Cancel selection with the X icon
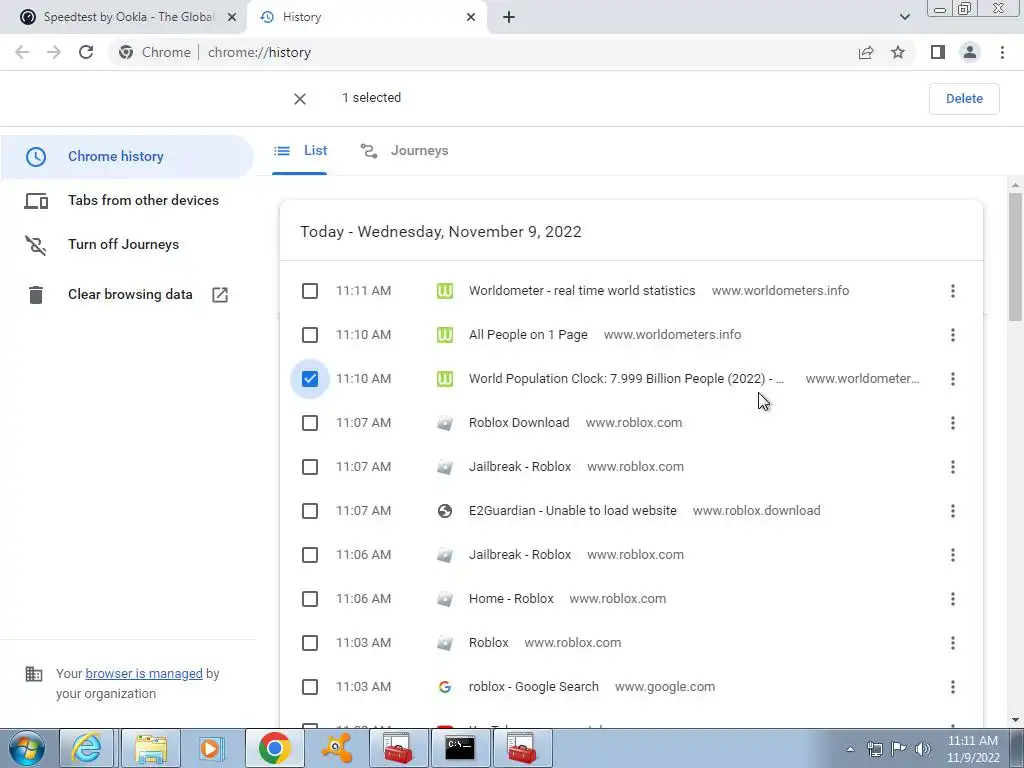1024x768 pixels. pyautogui.click(x=300, y=99)
